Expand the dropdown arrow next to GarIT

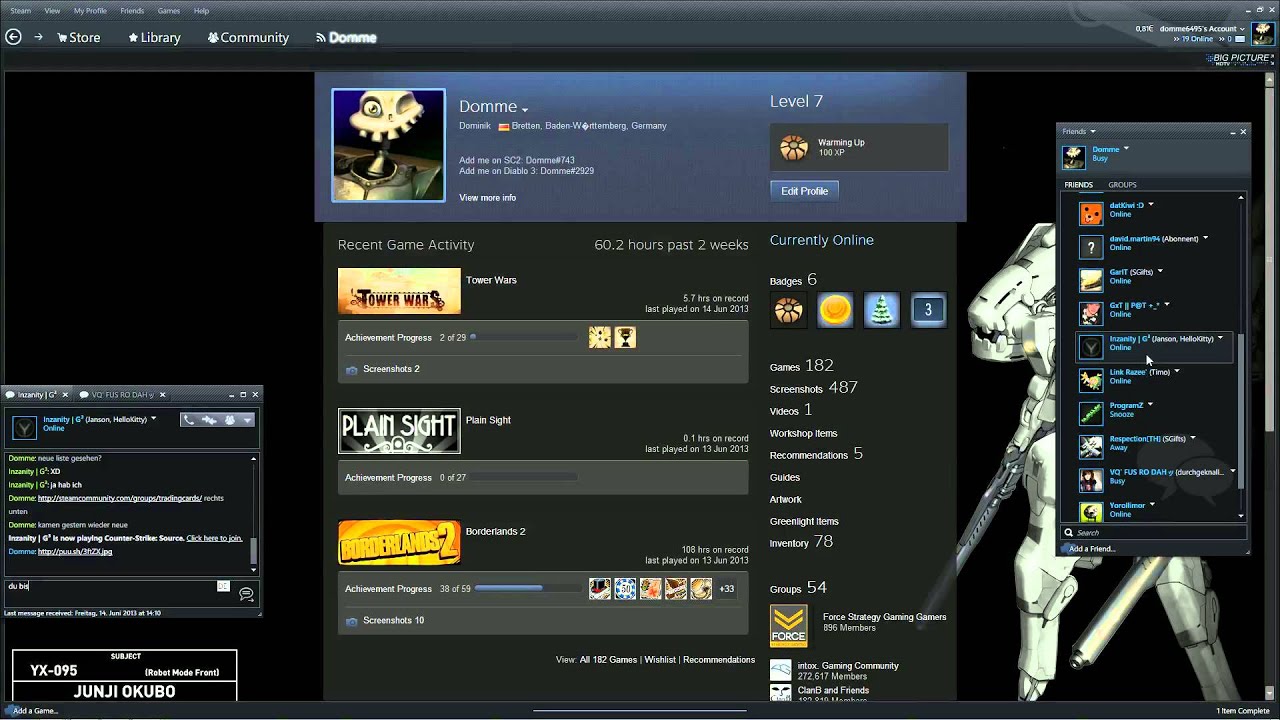point(1160,272)
